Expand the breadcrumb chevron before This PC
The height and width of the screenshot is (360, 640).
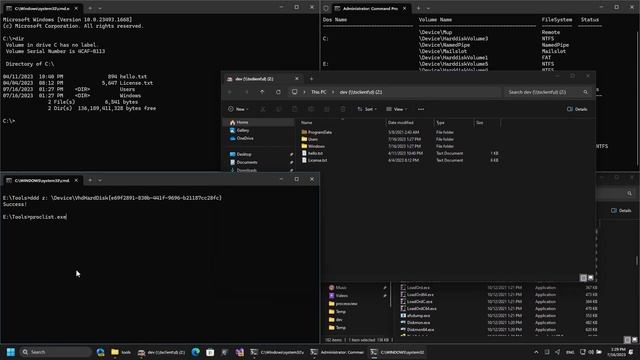(304, 92)
